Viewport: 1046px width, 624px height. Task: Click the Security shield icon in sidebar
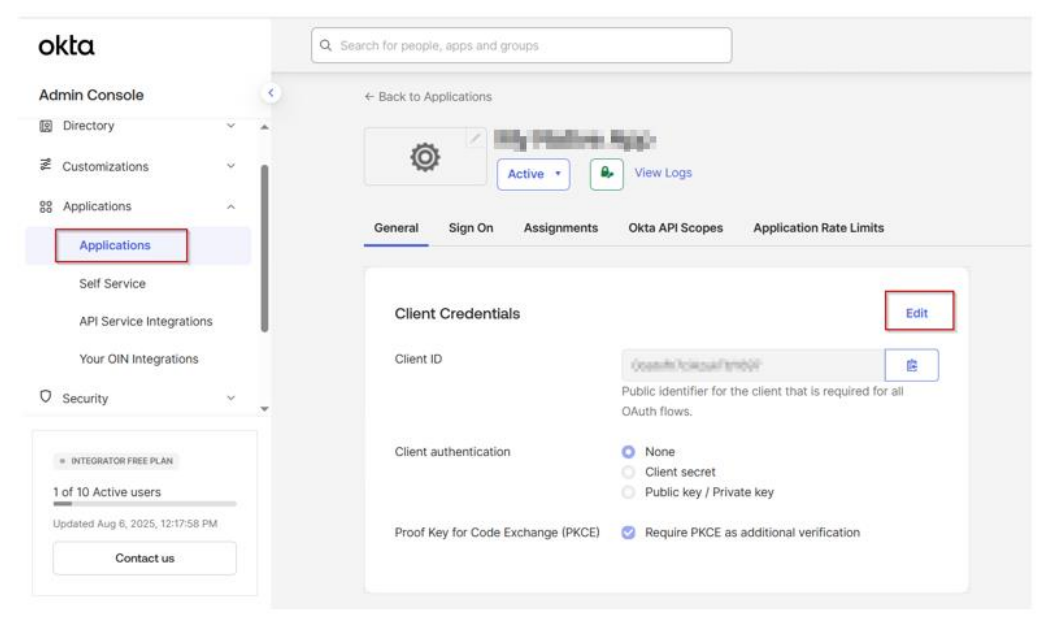pos(46,398)
